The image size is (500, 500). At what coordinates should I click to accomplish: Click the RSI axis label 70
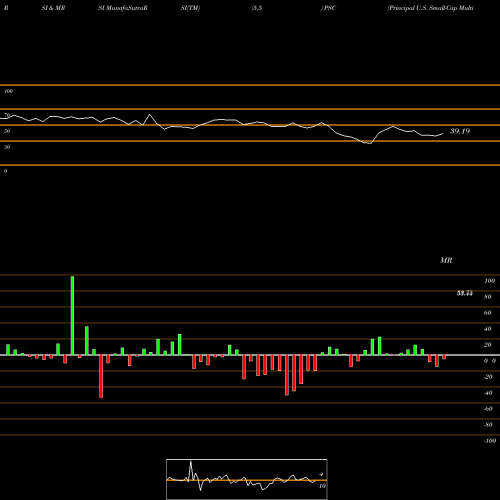pyautogui.click(x=7, y=115)
